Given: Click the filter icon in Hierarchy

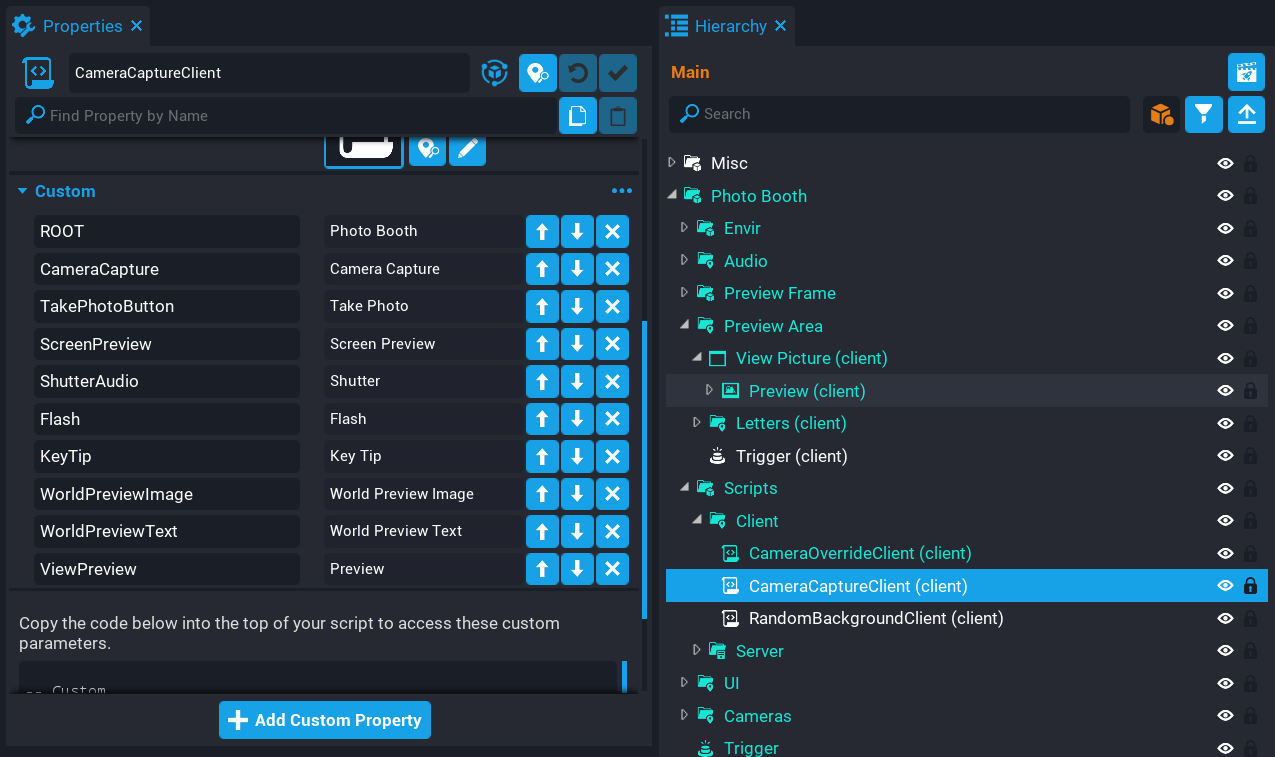Looking at the screenshot, I should (x=1204, y=114).
